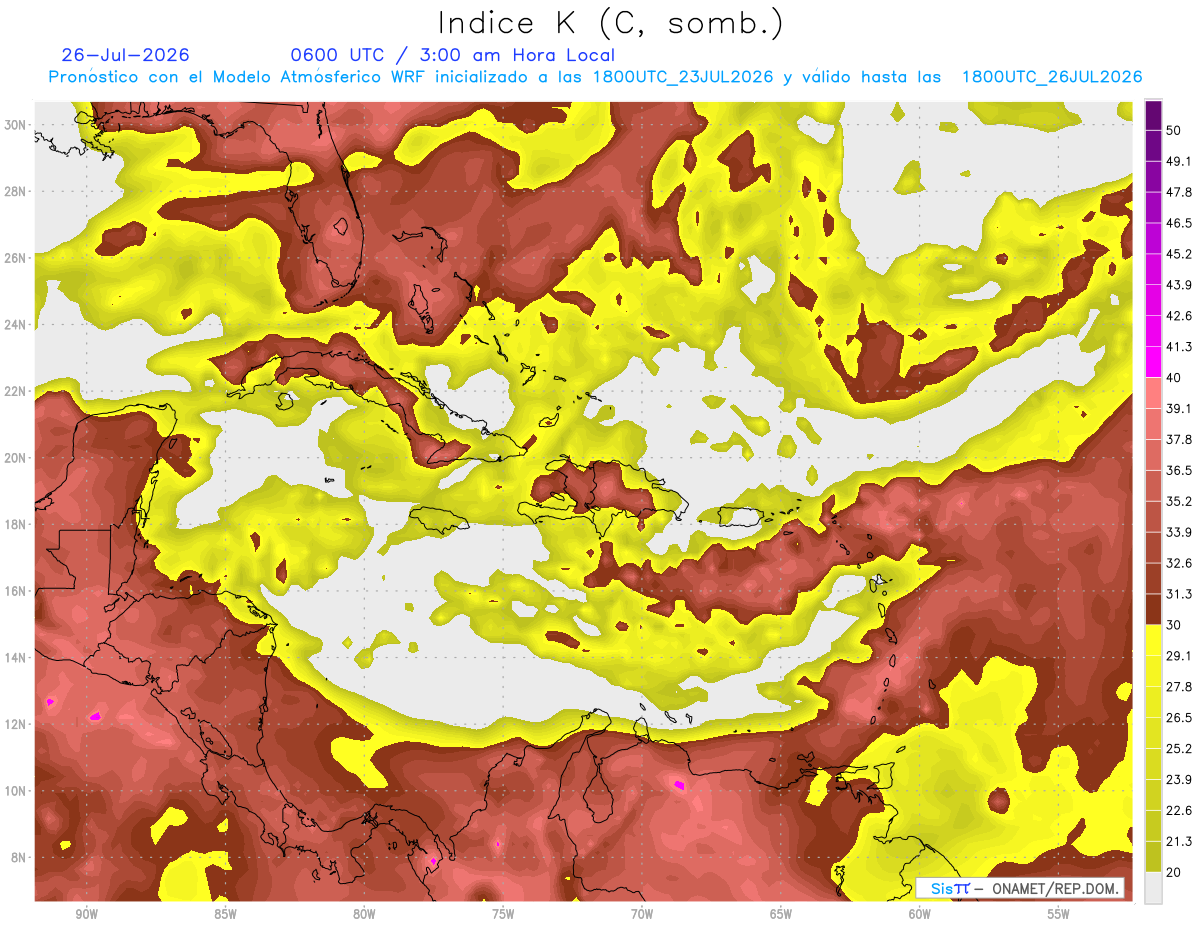Click the '43.9' colorbar value label
Viewport: 1200px width, 927px height.
point(1180,285)
